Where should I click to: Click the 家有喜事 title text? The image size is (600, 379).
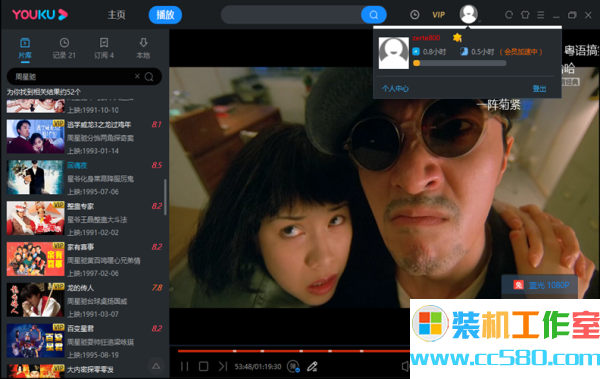[x=80, y=247]
